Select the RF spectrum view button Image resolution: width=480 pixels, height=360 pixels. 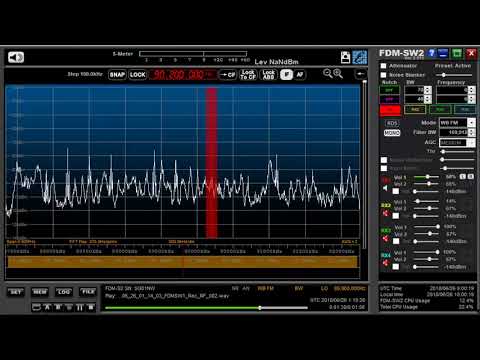click(286, 74)
